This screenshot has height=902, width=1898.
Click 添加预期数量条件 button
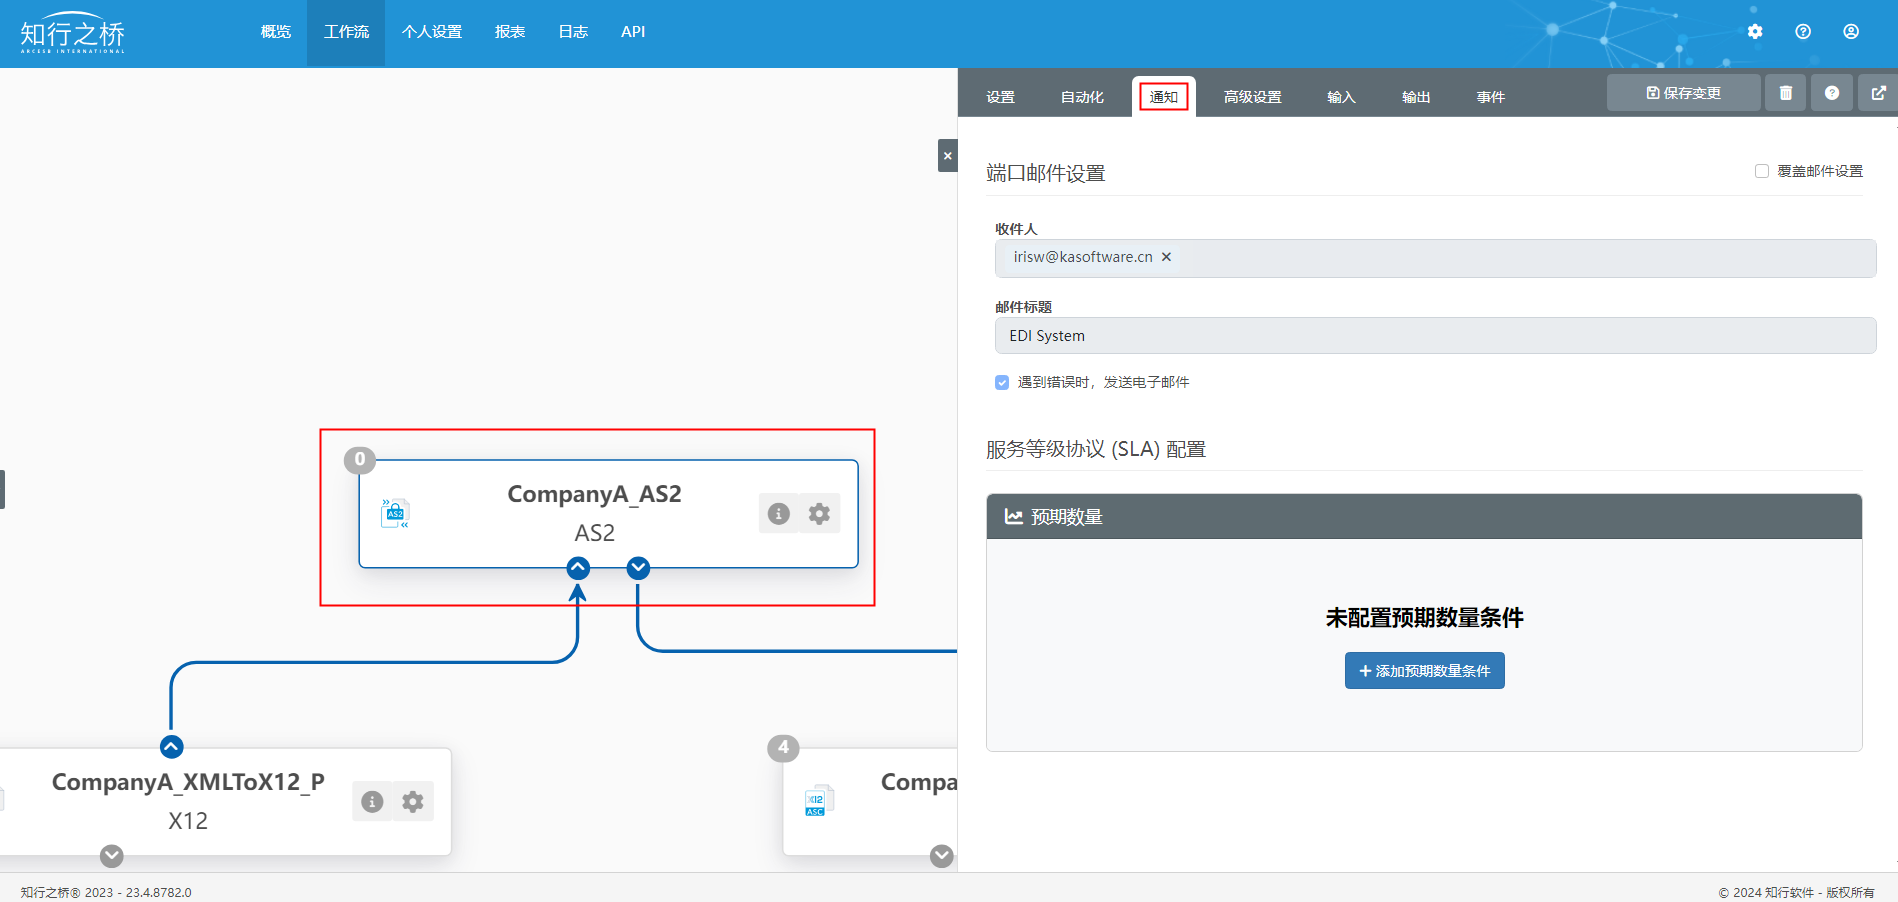tap(1424, 671)
